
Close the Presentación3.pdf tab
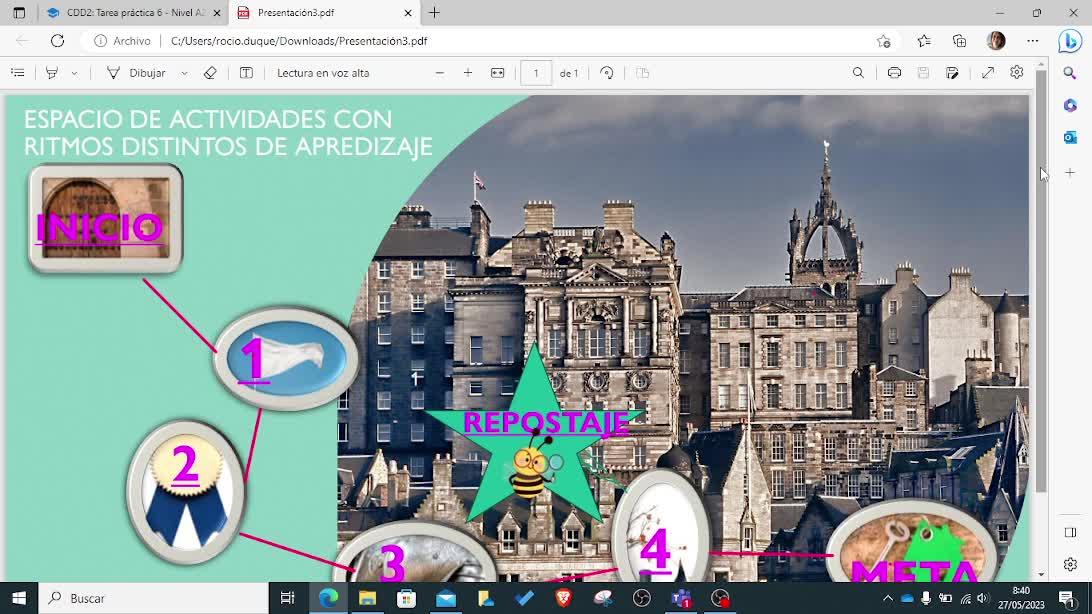[x=408, y=13]
